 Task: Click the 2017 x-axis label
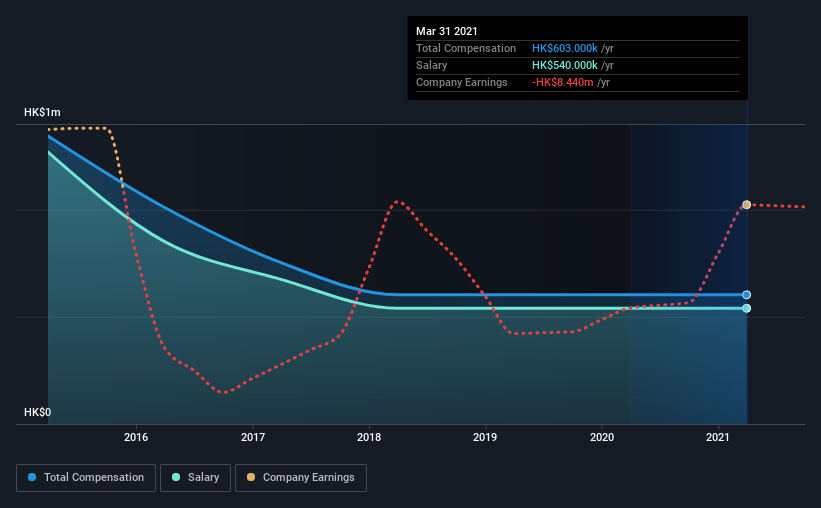pyautogui.click(x=253, y=437)
